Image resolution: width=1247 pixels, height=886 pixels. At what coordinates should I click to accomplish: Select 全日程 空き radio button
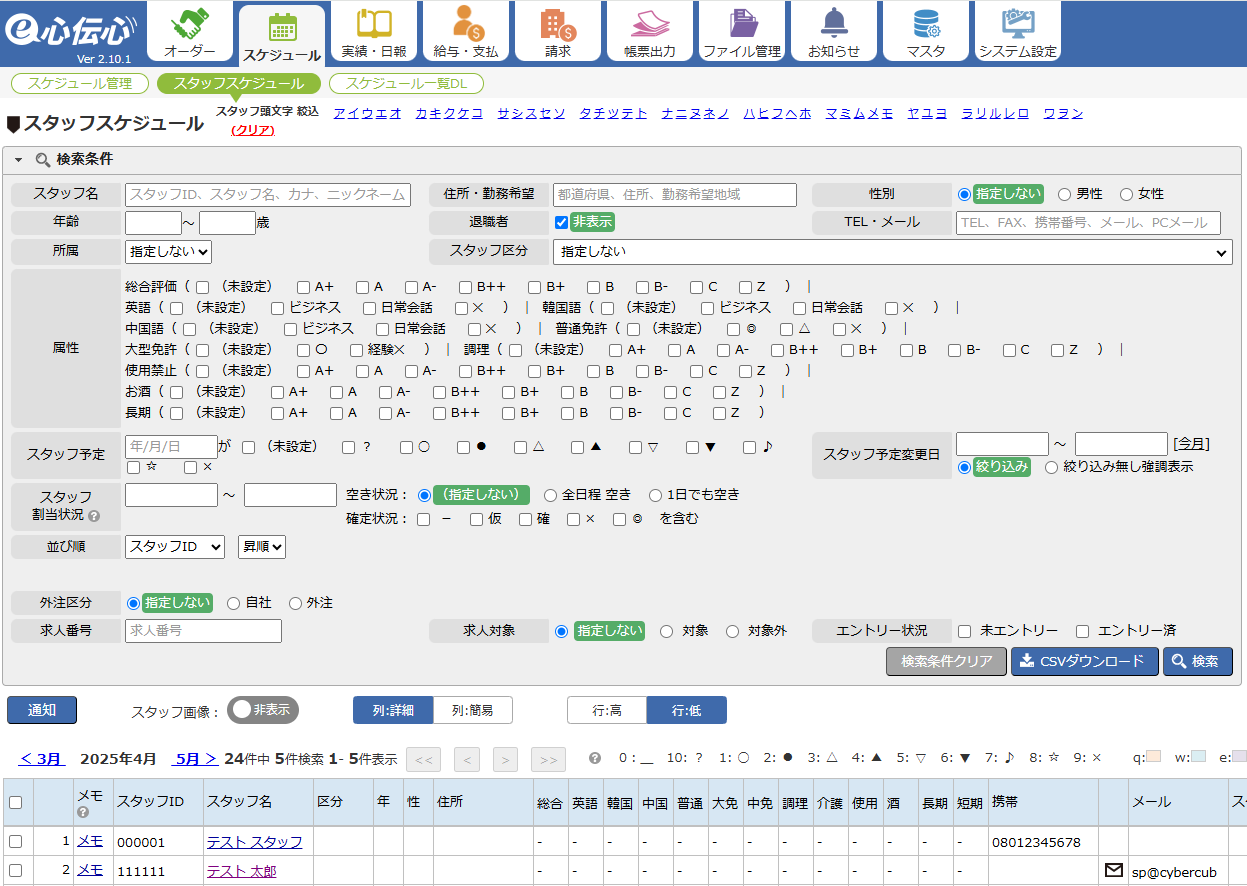click(550, 495)
